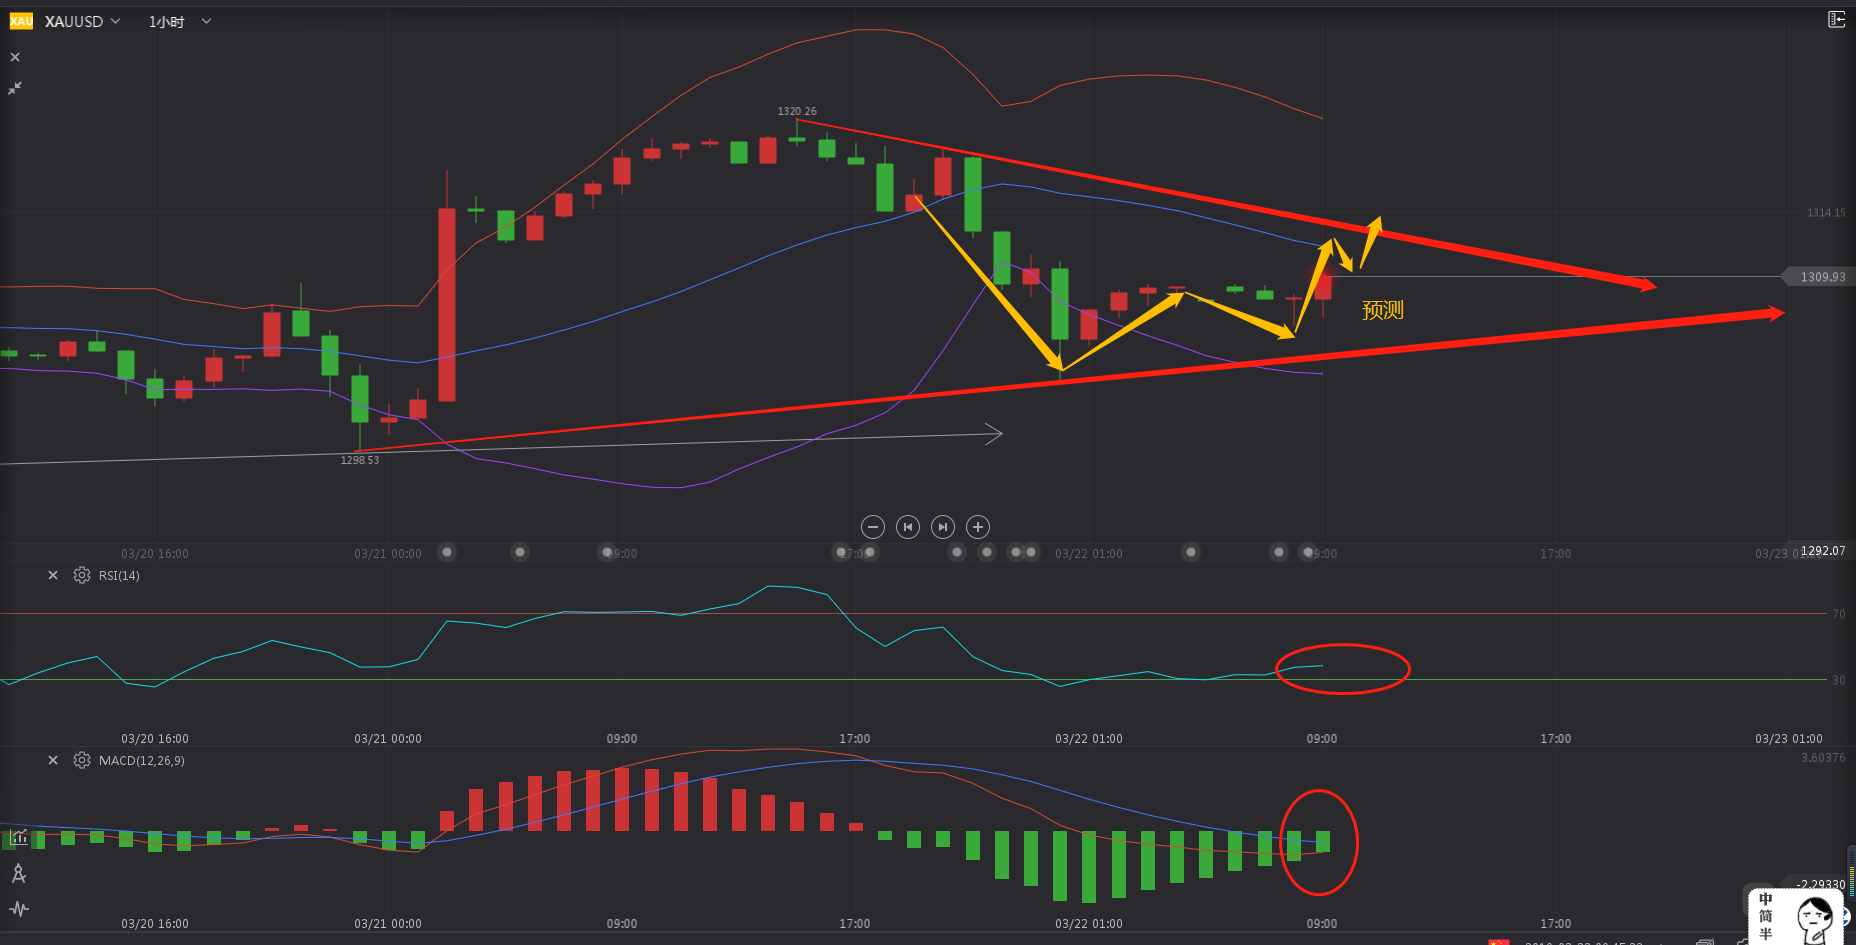This screenshot has width=1856, height=945.
Task: Click the RSI(14) indicator label
Action: point(119,576)
